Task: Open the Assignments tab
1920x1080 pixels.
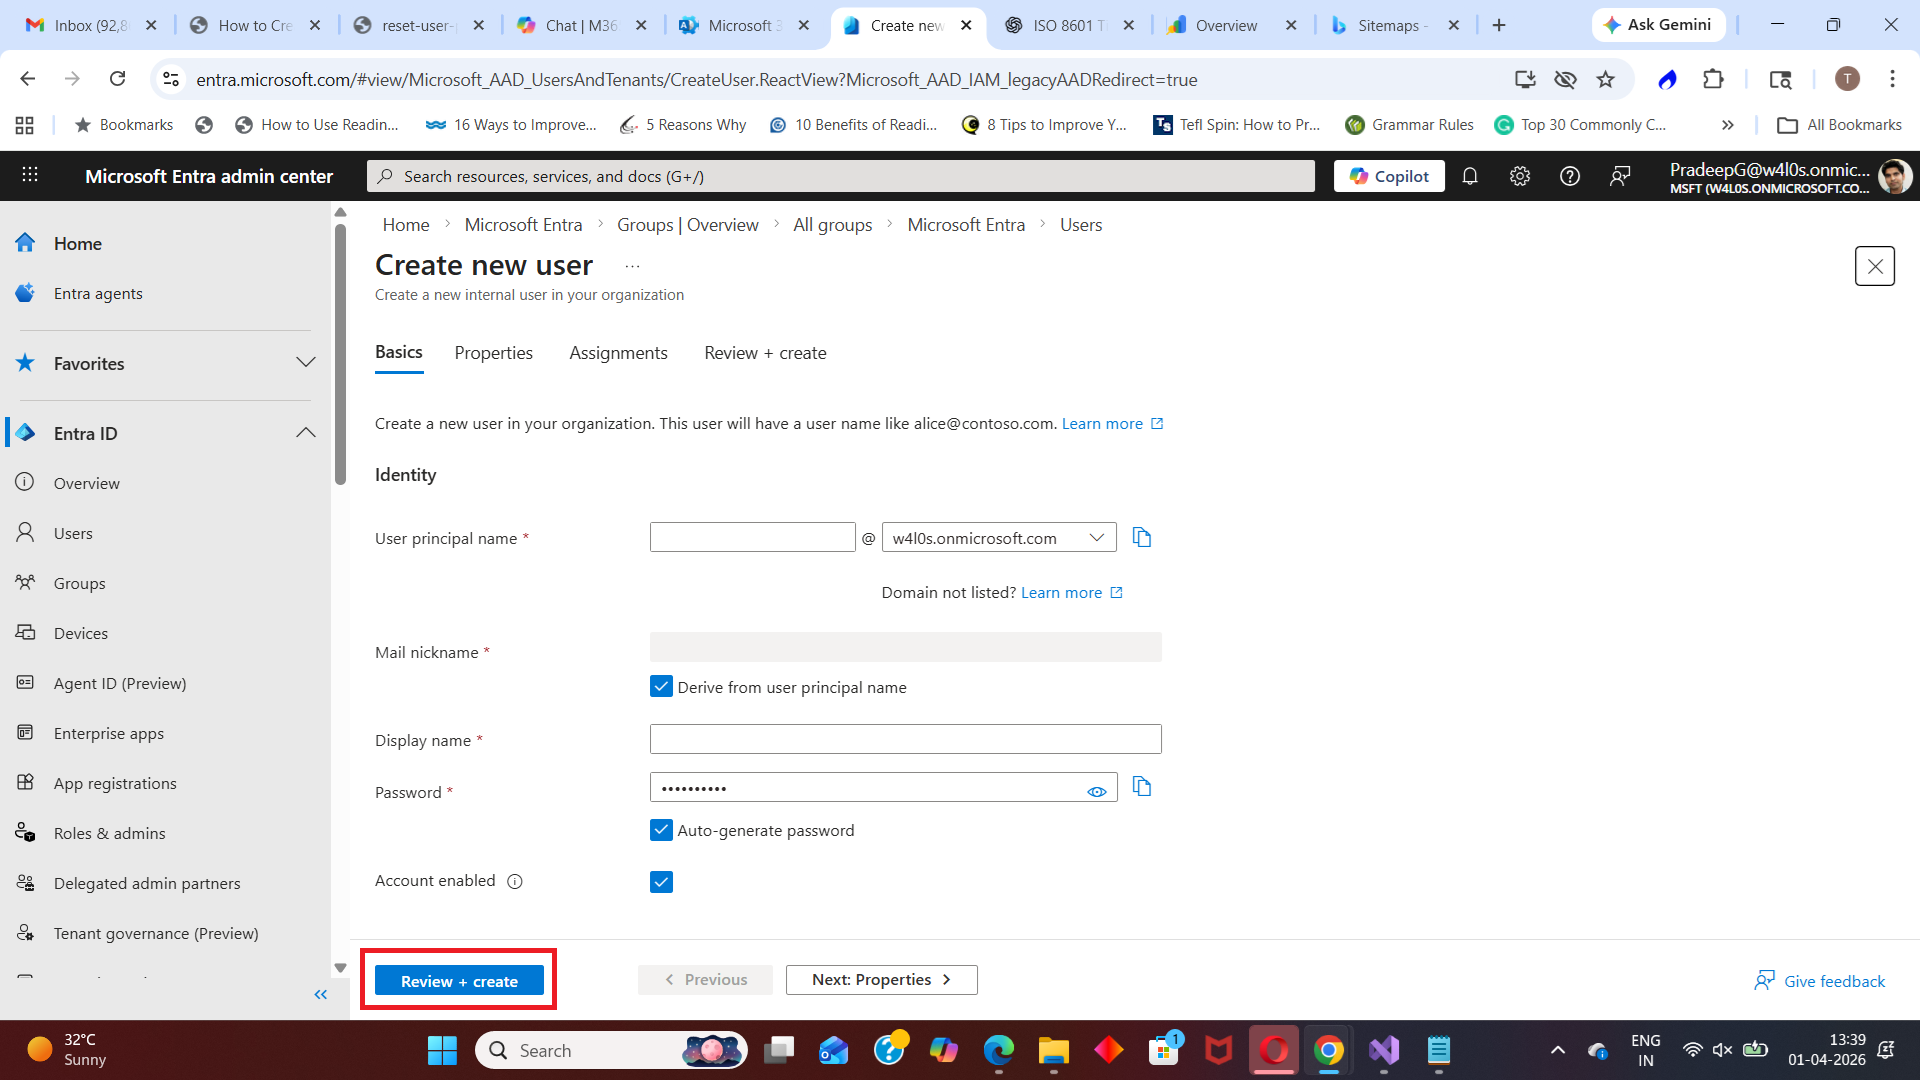Action: [x=618, y=353]
